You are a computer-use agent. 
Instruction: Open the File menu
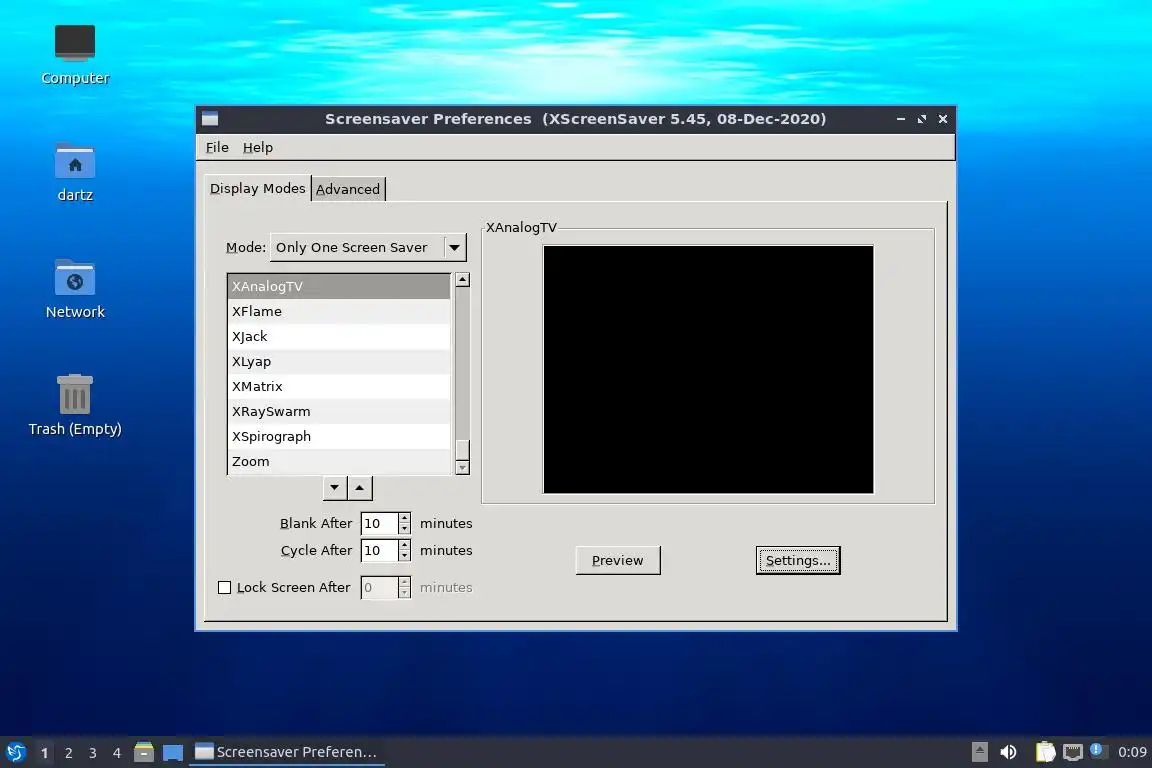point(217,147)
